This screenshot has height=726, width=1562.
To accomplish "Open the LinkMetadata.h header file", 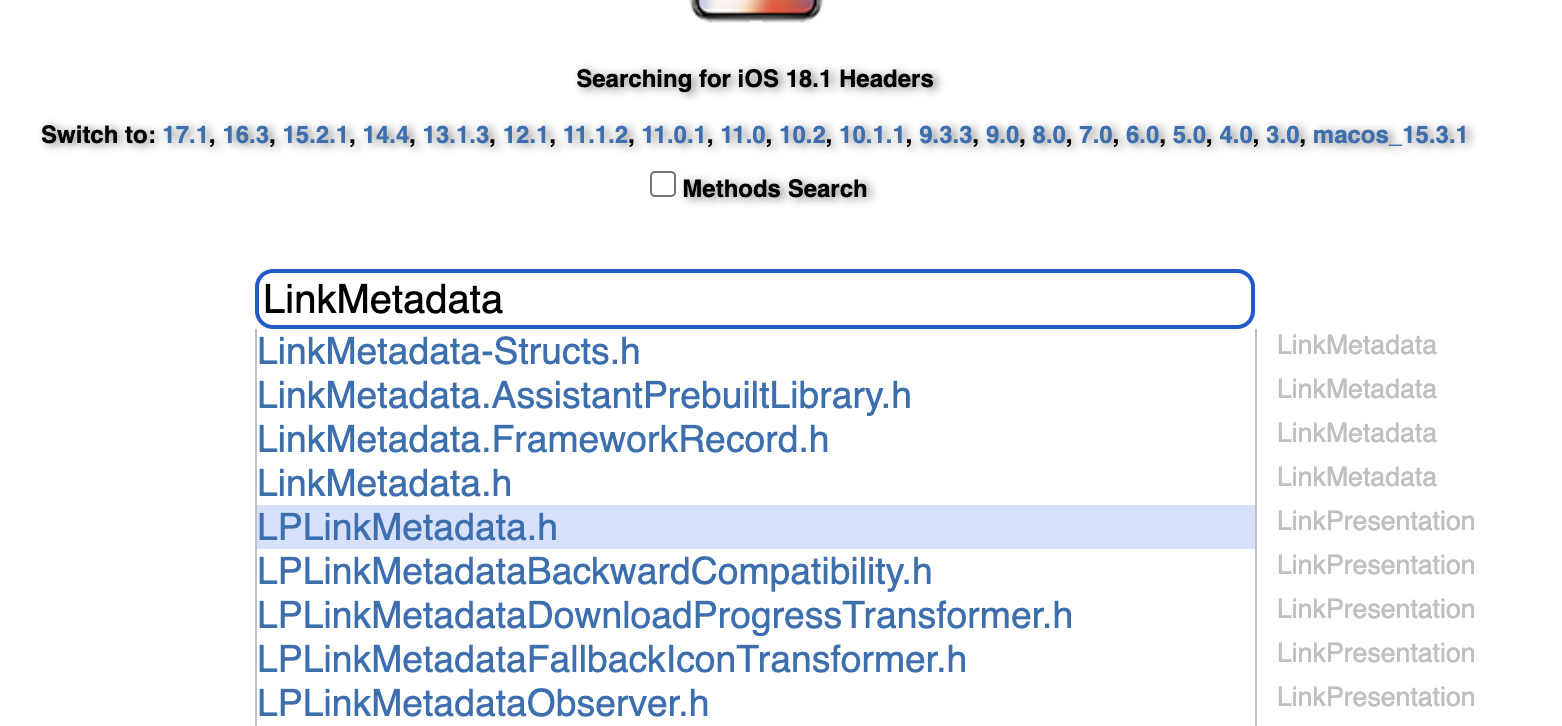I will [383, 483].
